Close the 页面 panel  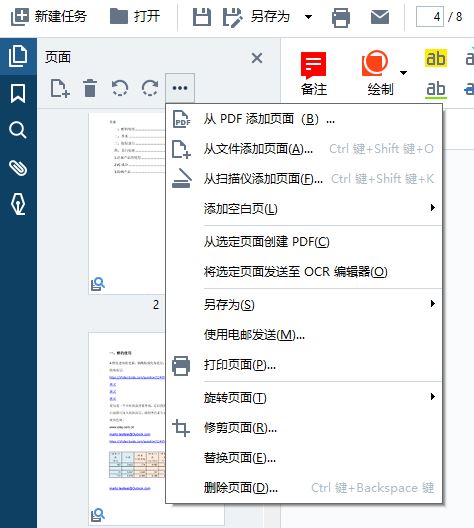(257, 58)
